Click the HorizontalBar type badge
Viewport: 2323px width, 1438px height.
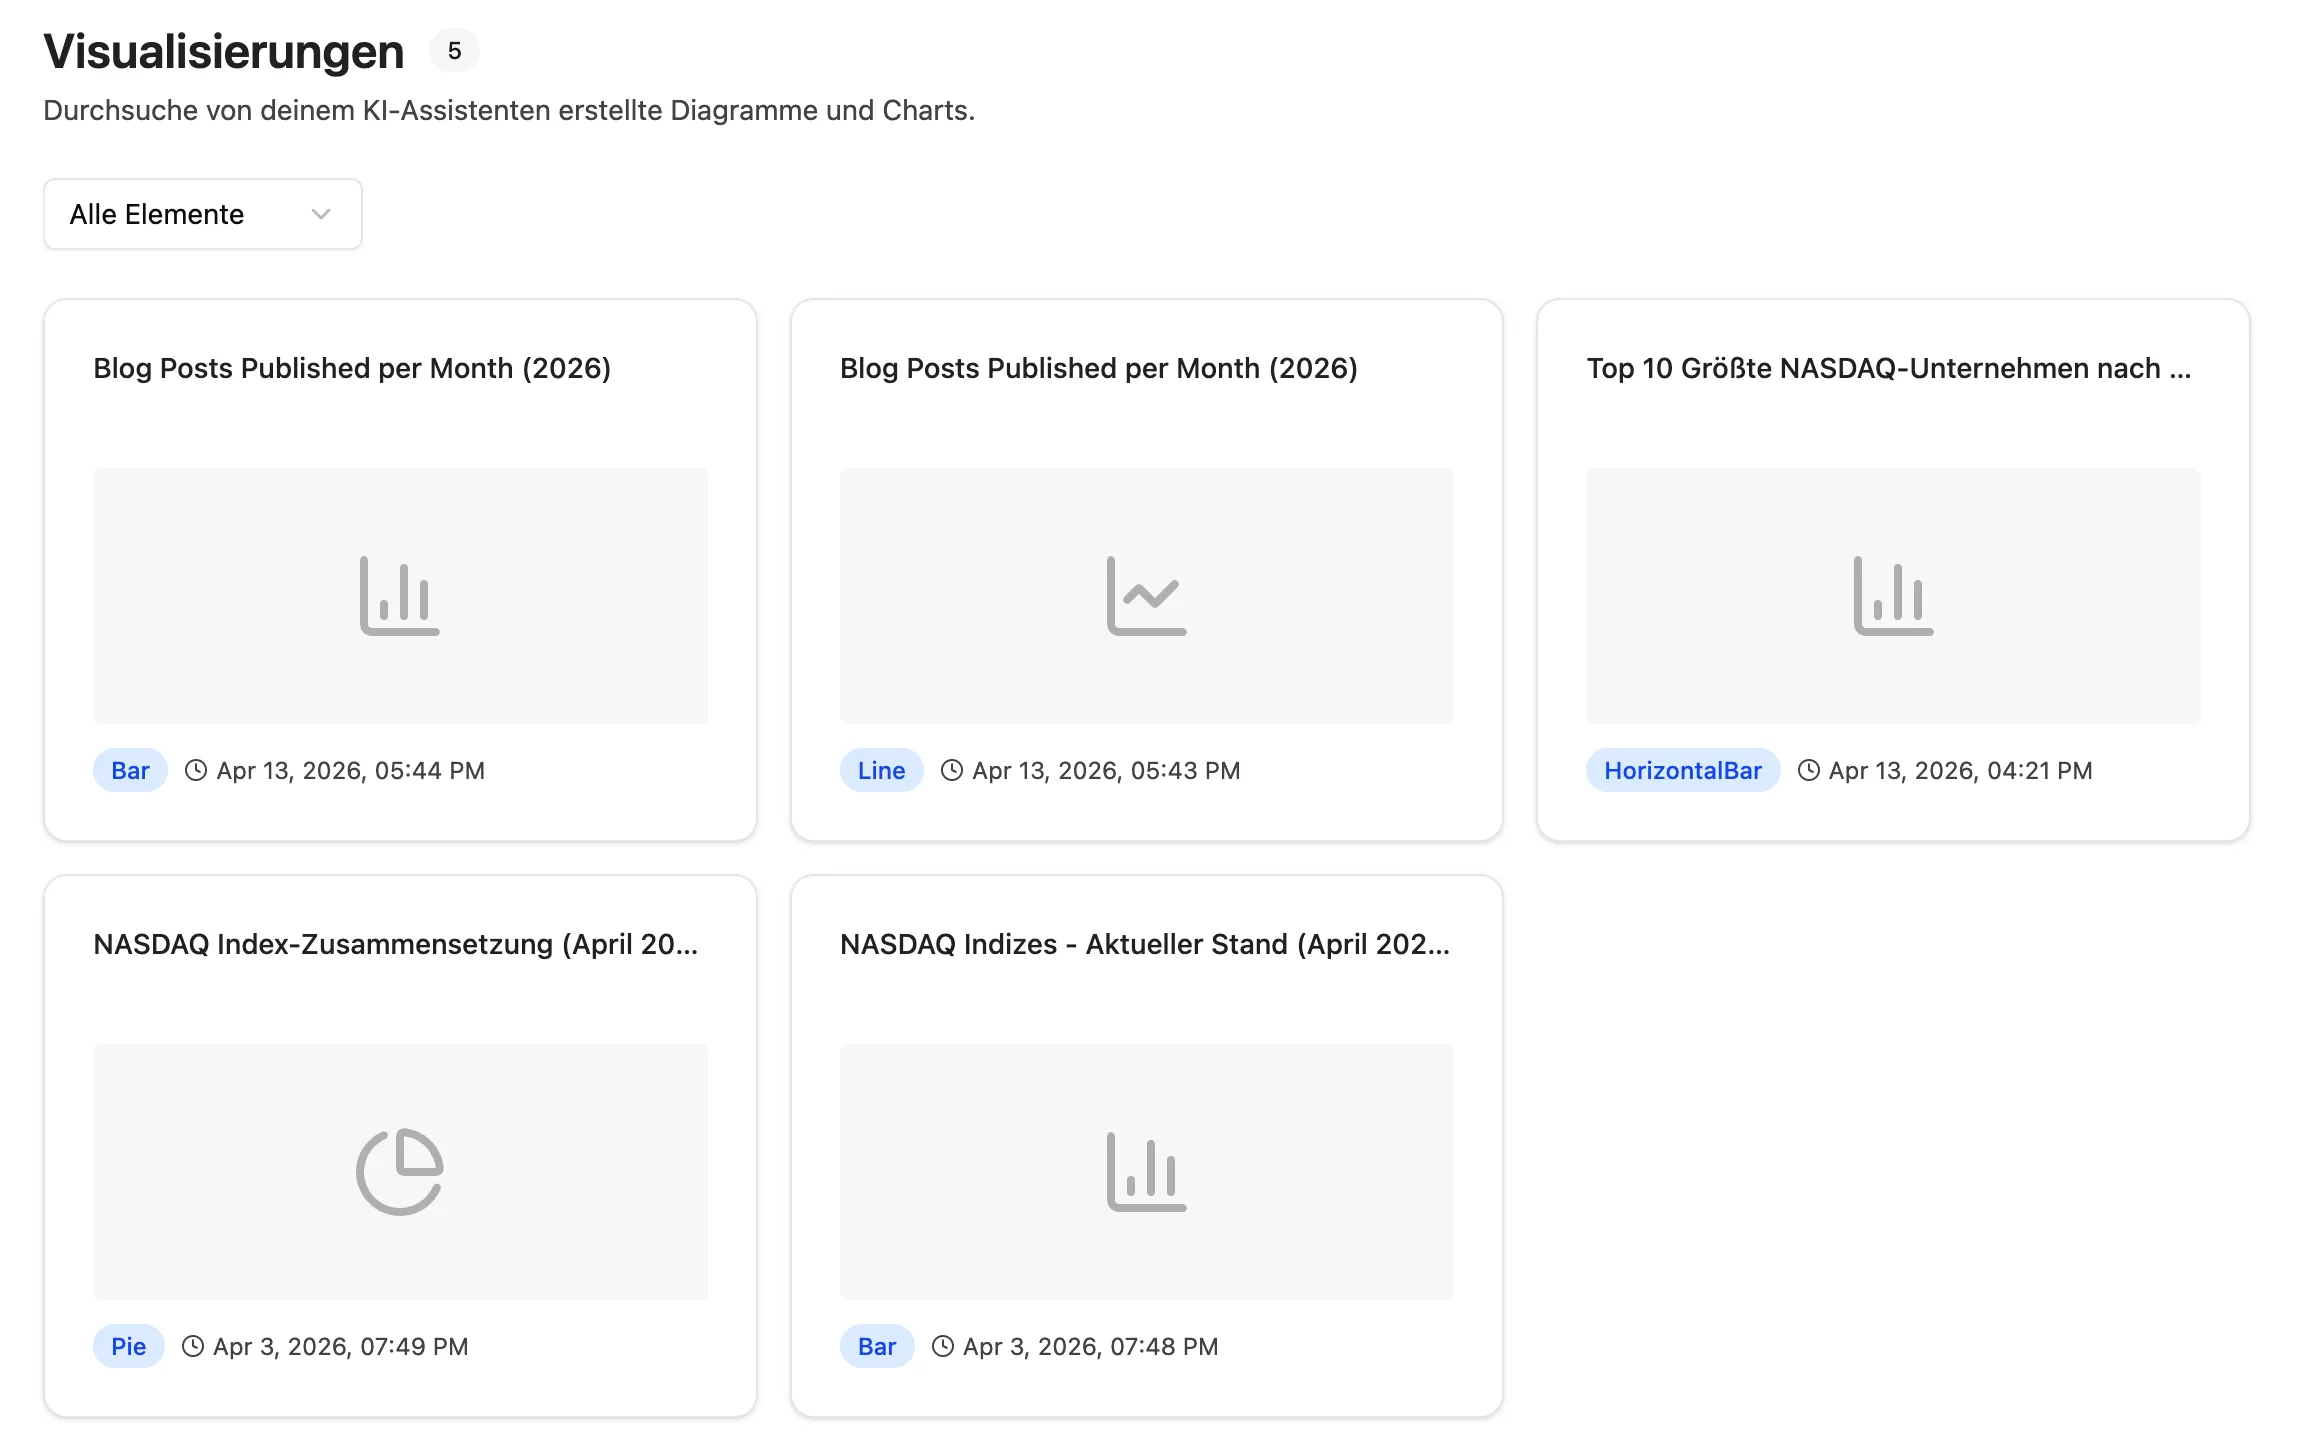(1683, 770)
